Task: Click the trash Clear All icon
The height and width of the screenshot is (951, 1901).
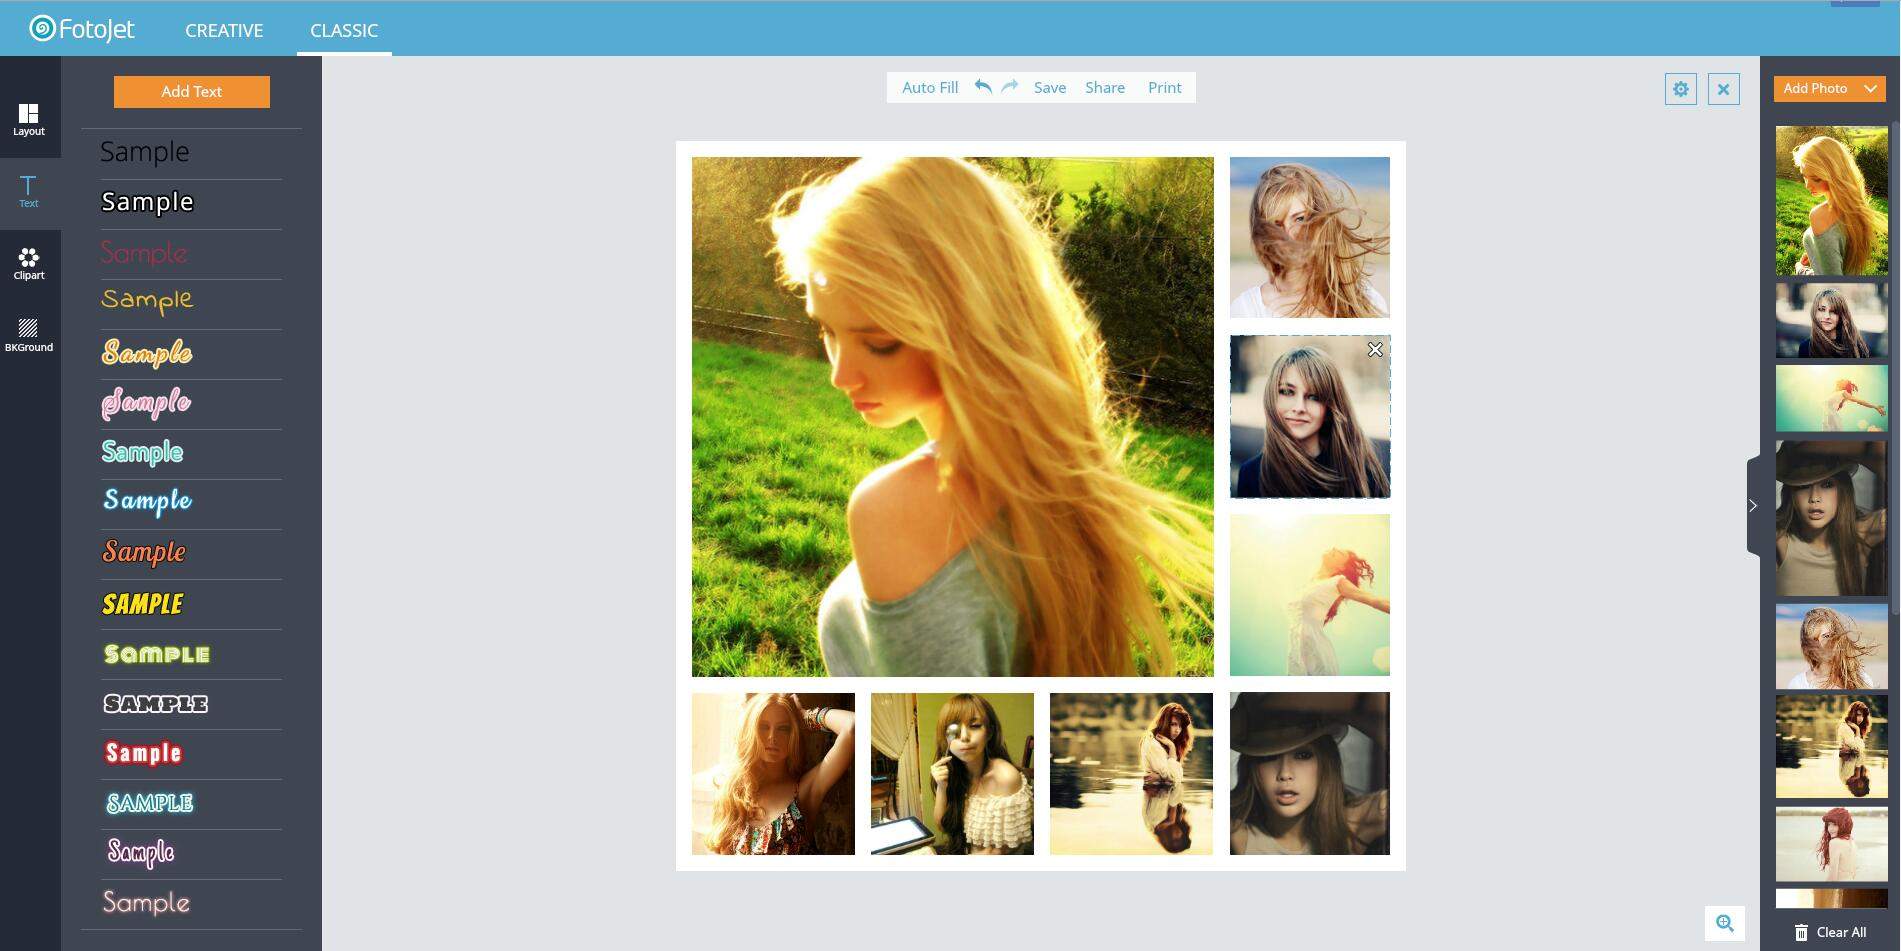Action: (1801, 932)
